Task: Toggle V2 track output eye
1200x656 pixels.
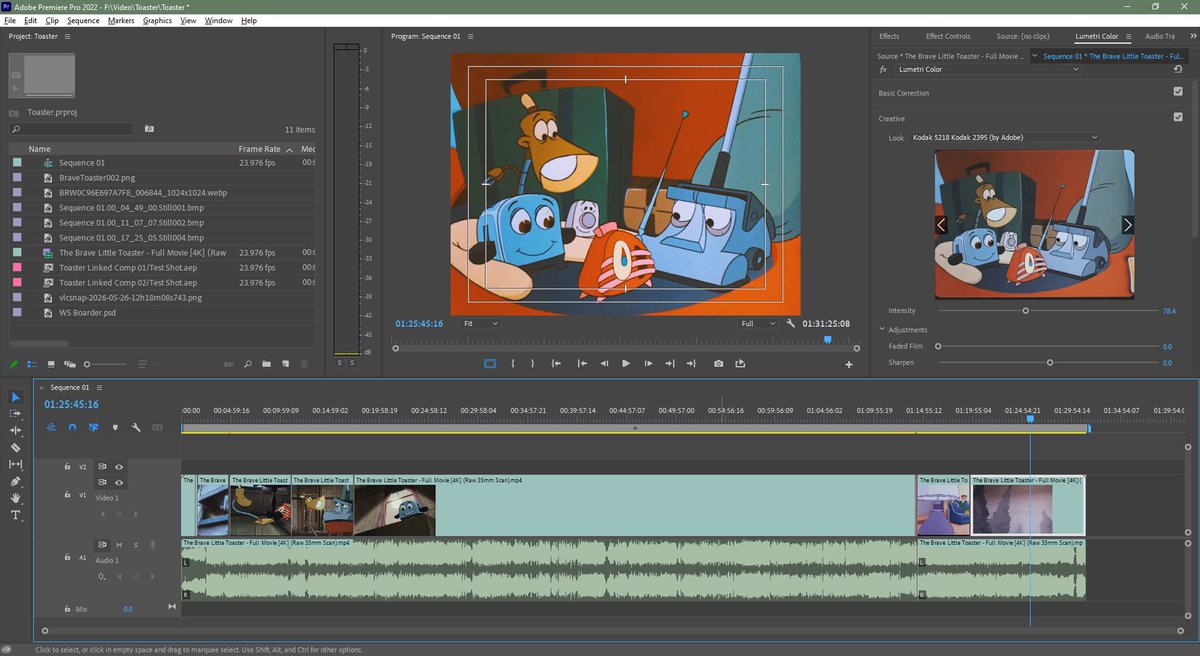Action: 119,467
